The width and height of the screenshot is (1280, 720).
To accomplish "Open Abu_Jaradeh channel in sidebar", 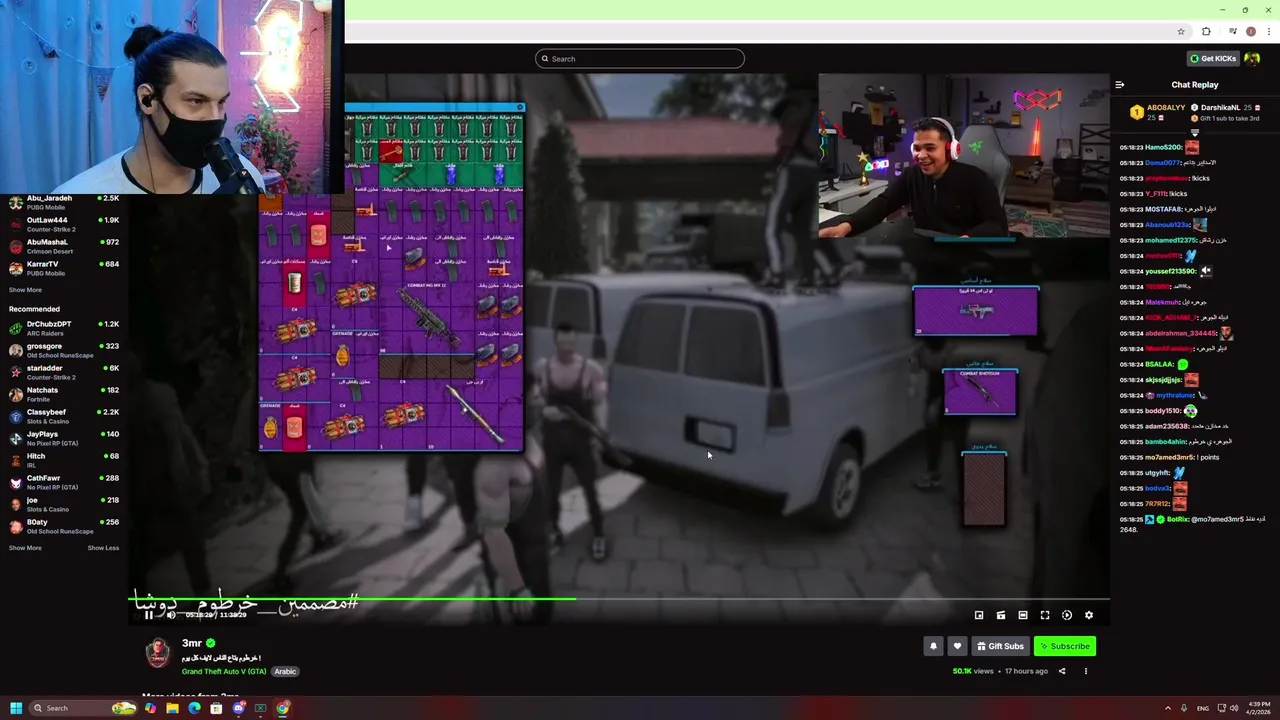I will (x=64, y=202).
